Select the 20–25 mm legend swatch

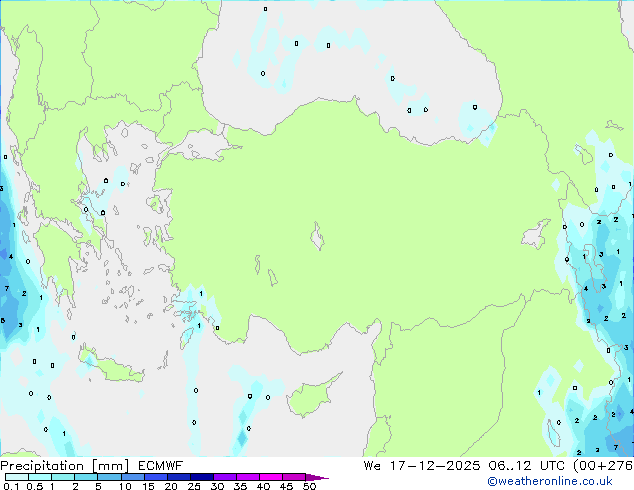tap(178, 477)
